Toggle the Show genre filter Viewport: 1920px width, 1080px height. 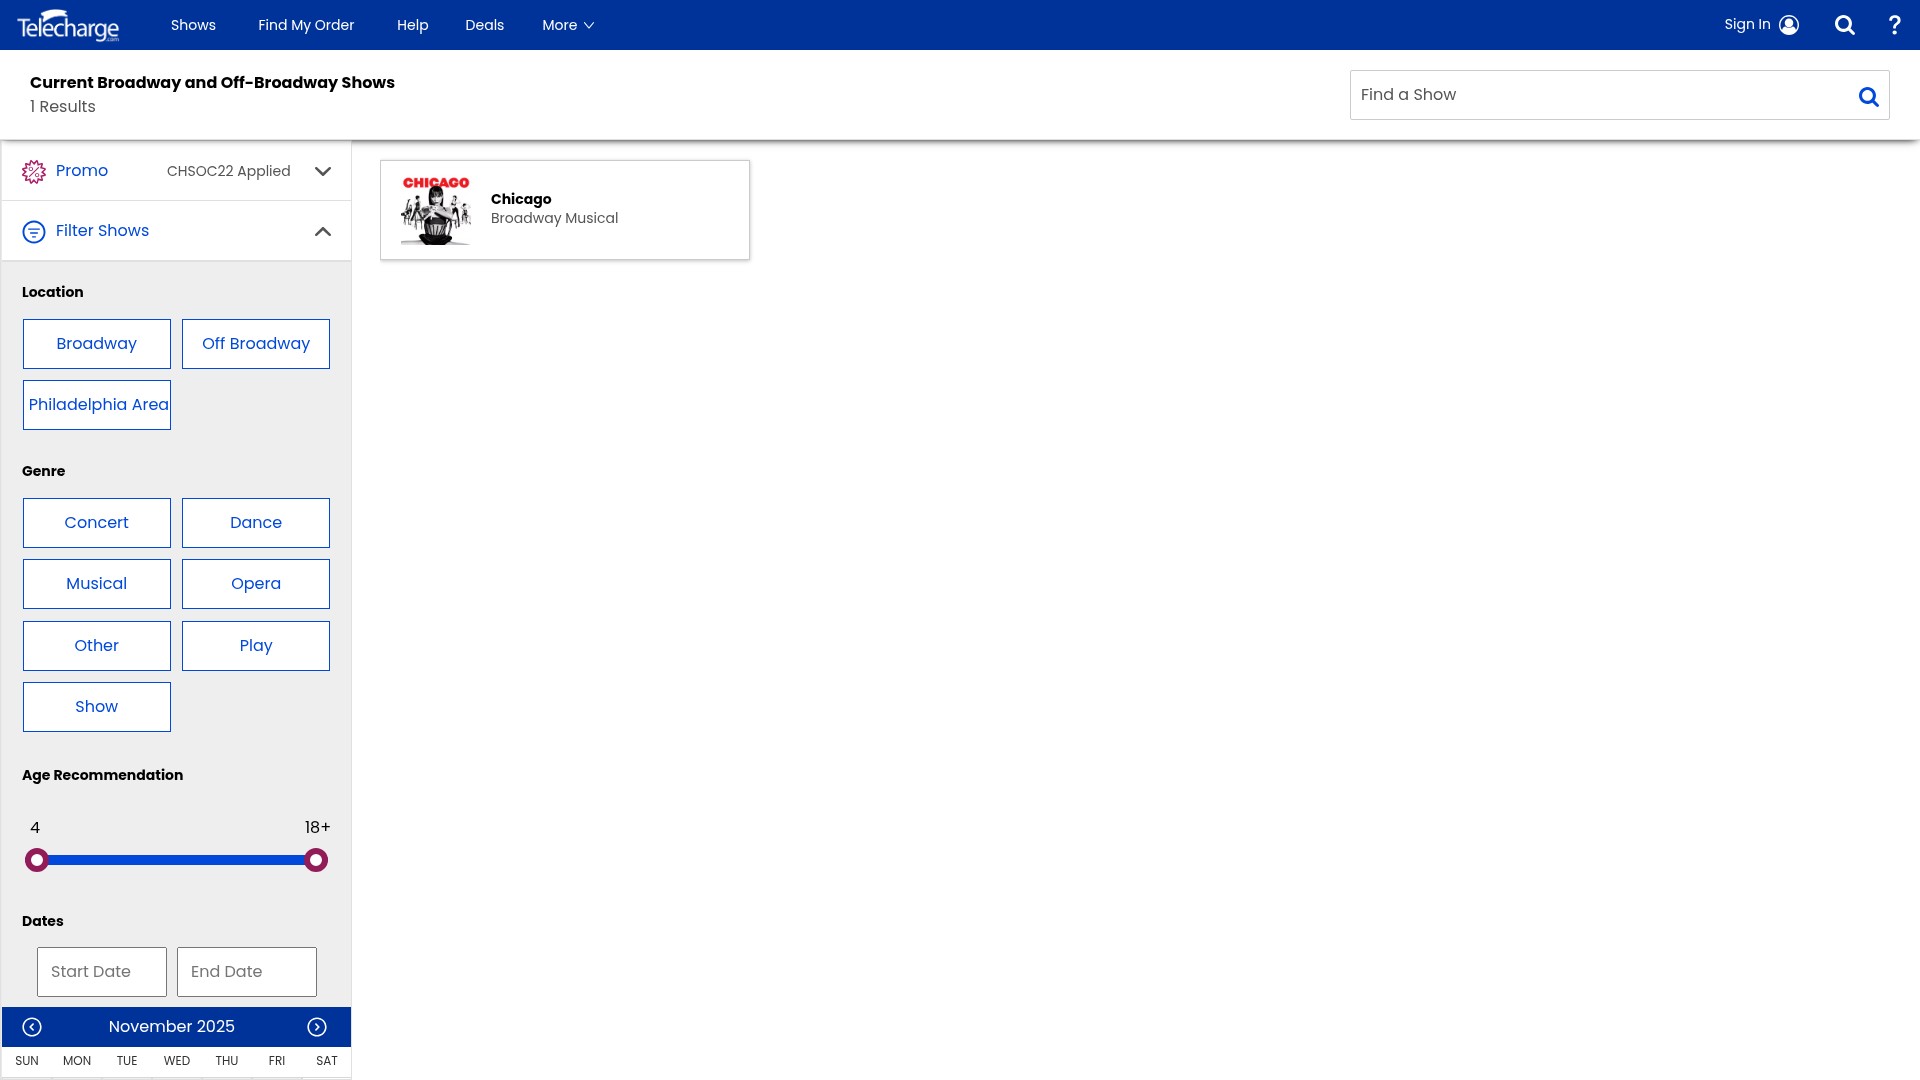[97, 707]
